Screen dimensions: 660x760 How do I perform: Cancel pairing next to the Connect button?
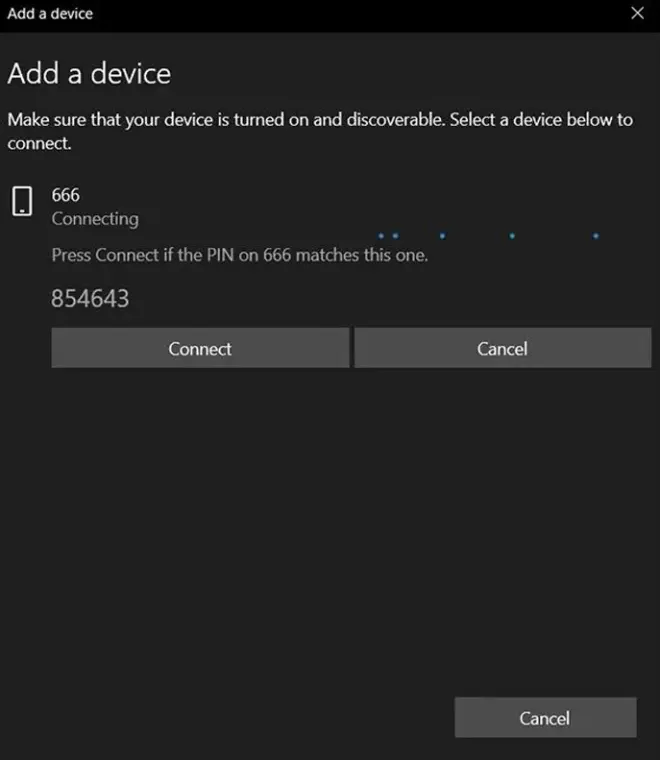pos(503,348)
